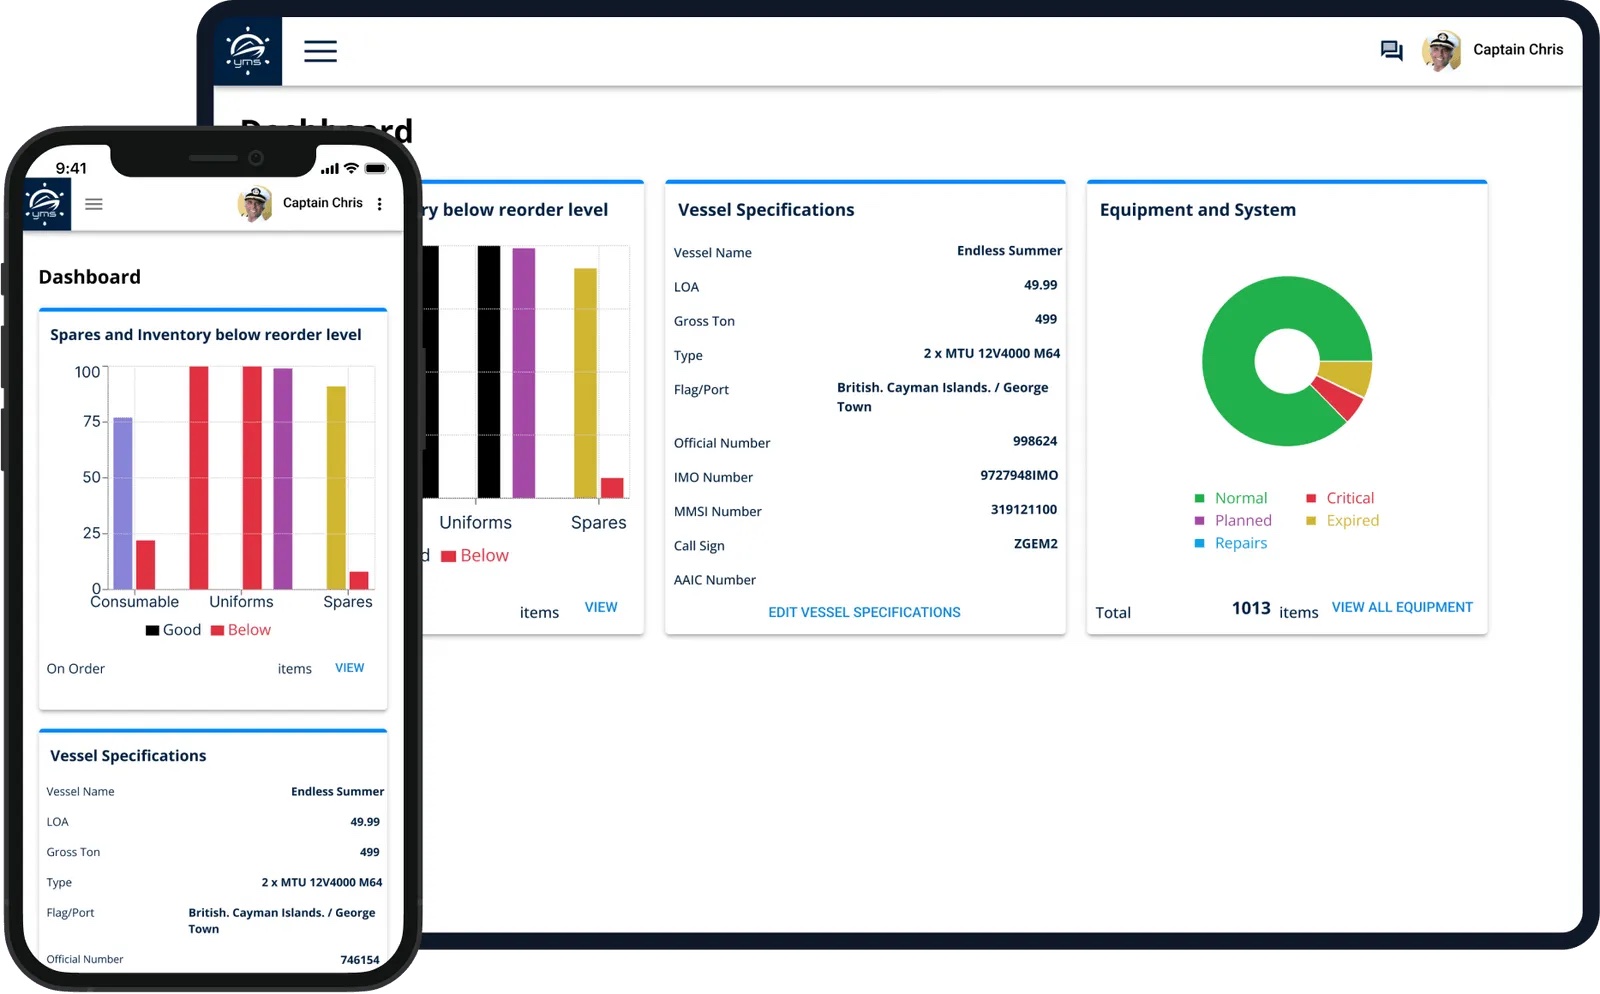Open the phone hamburger menu
This screenshot has width=1600, height=994.
coord(94,204)
